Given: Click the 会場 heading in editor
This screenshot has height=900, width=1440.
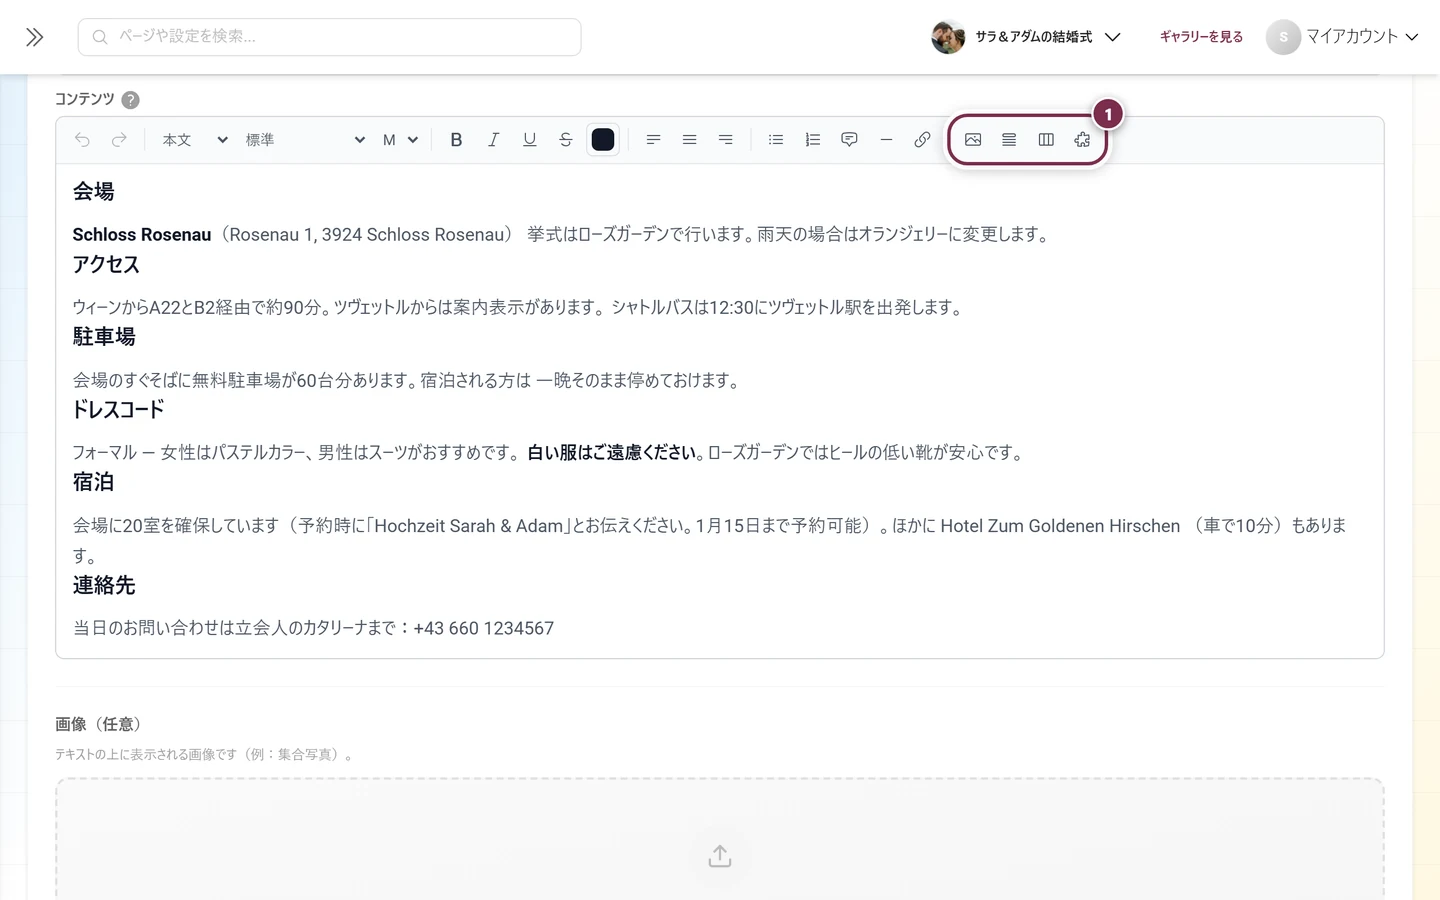Looking at the screenshot, I should point(93,191).
